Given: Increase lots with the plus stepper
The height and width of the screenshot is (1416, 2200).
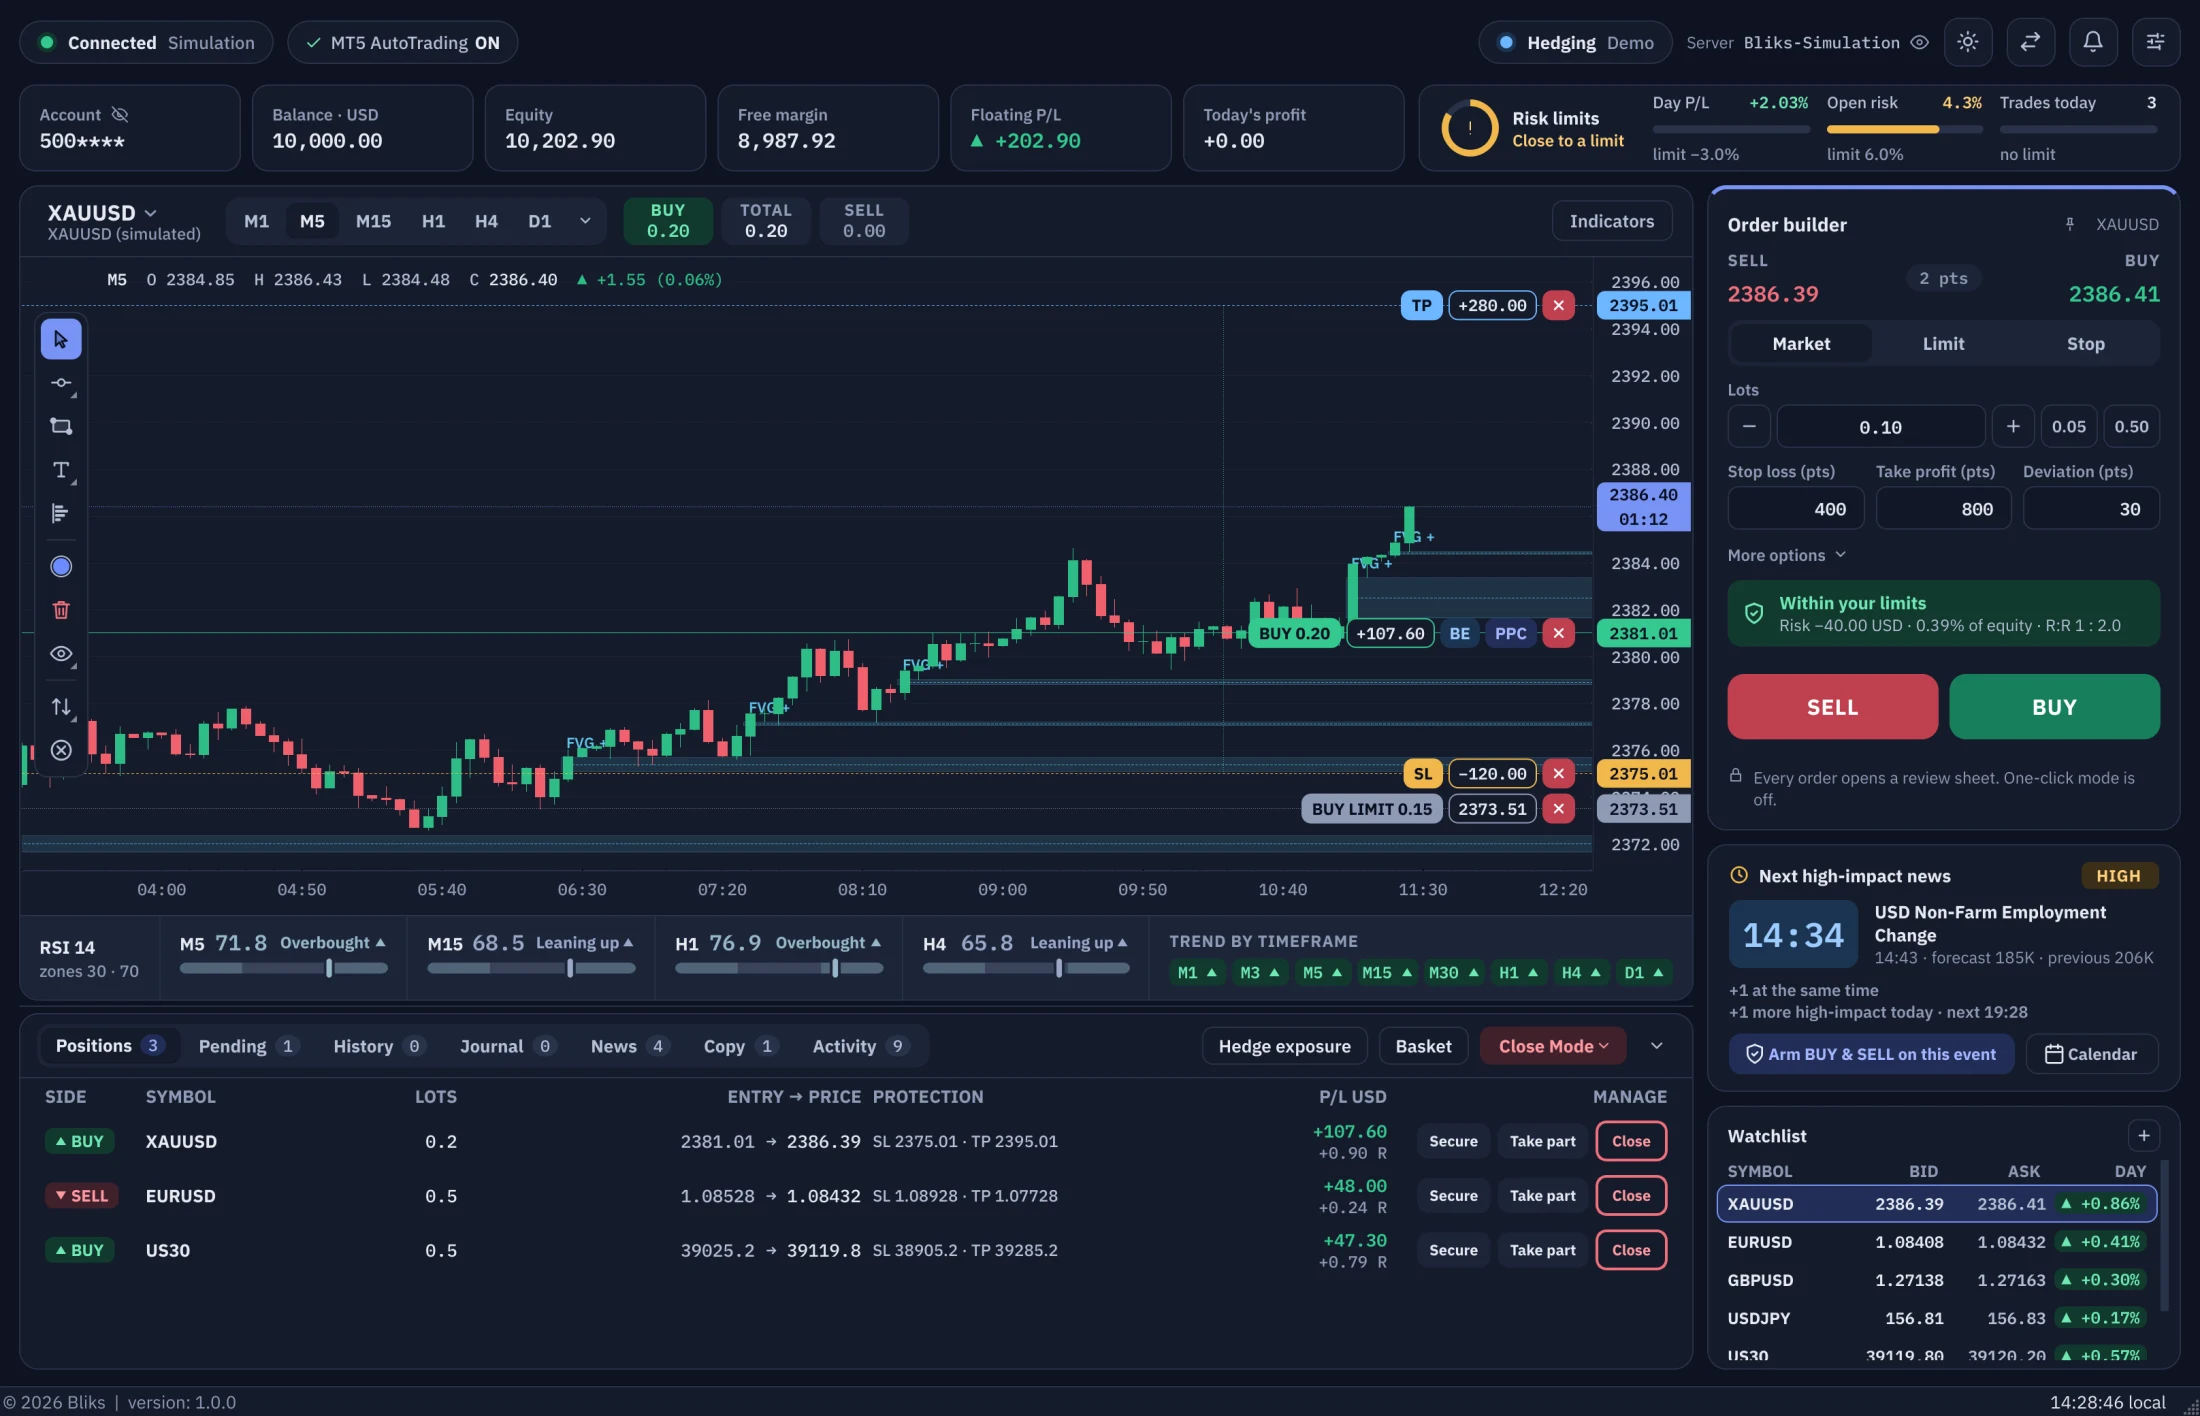Looking at the screenshot, I should 2013,428.
